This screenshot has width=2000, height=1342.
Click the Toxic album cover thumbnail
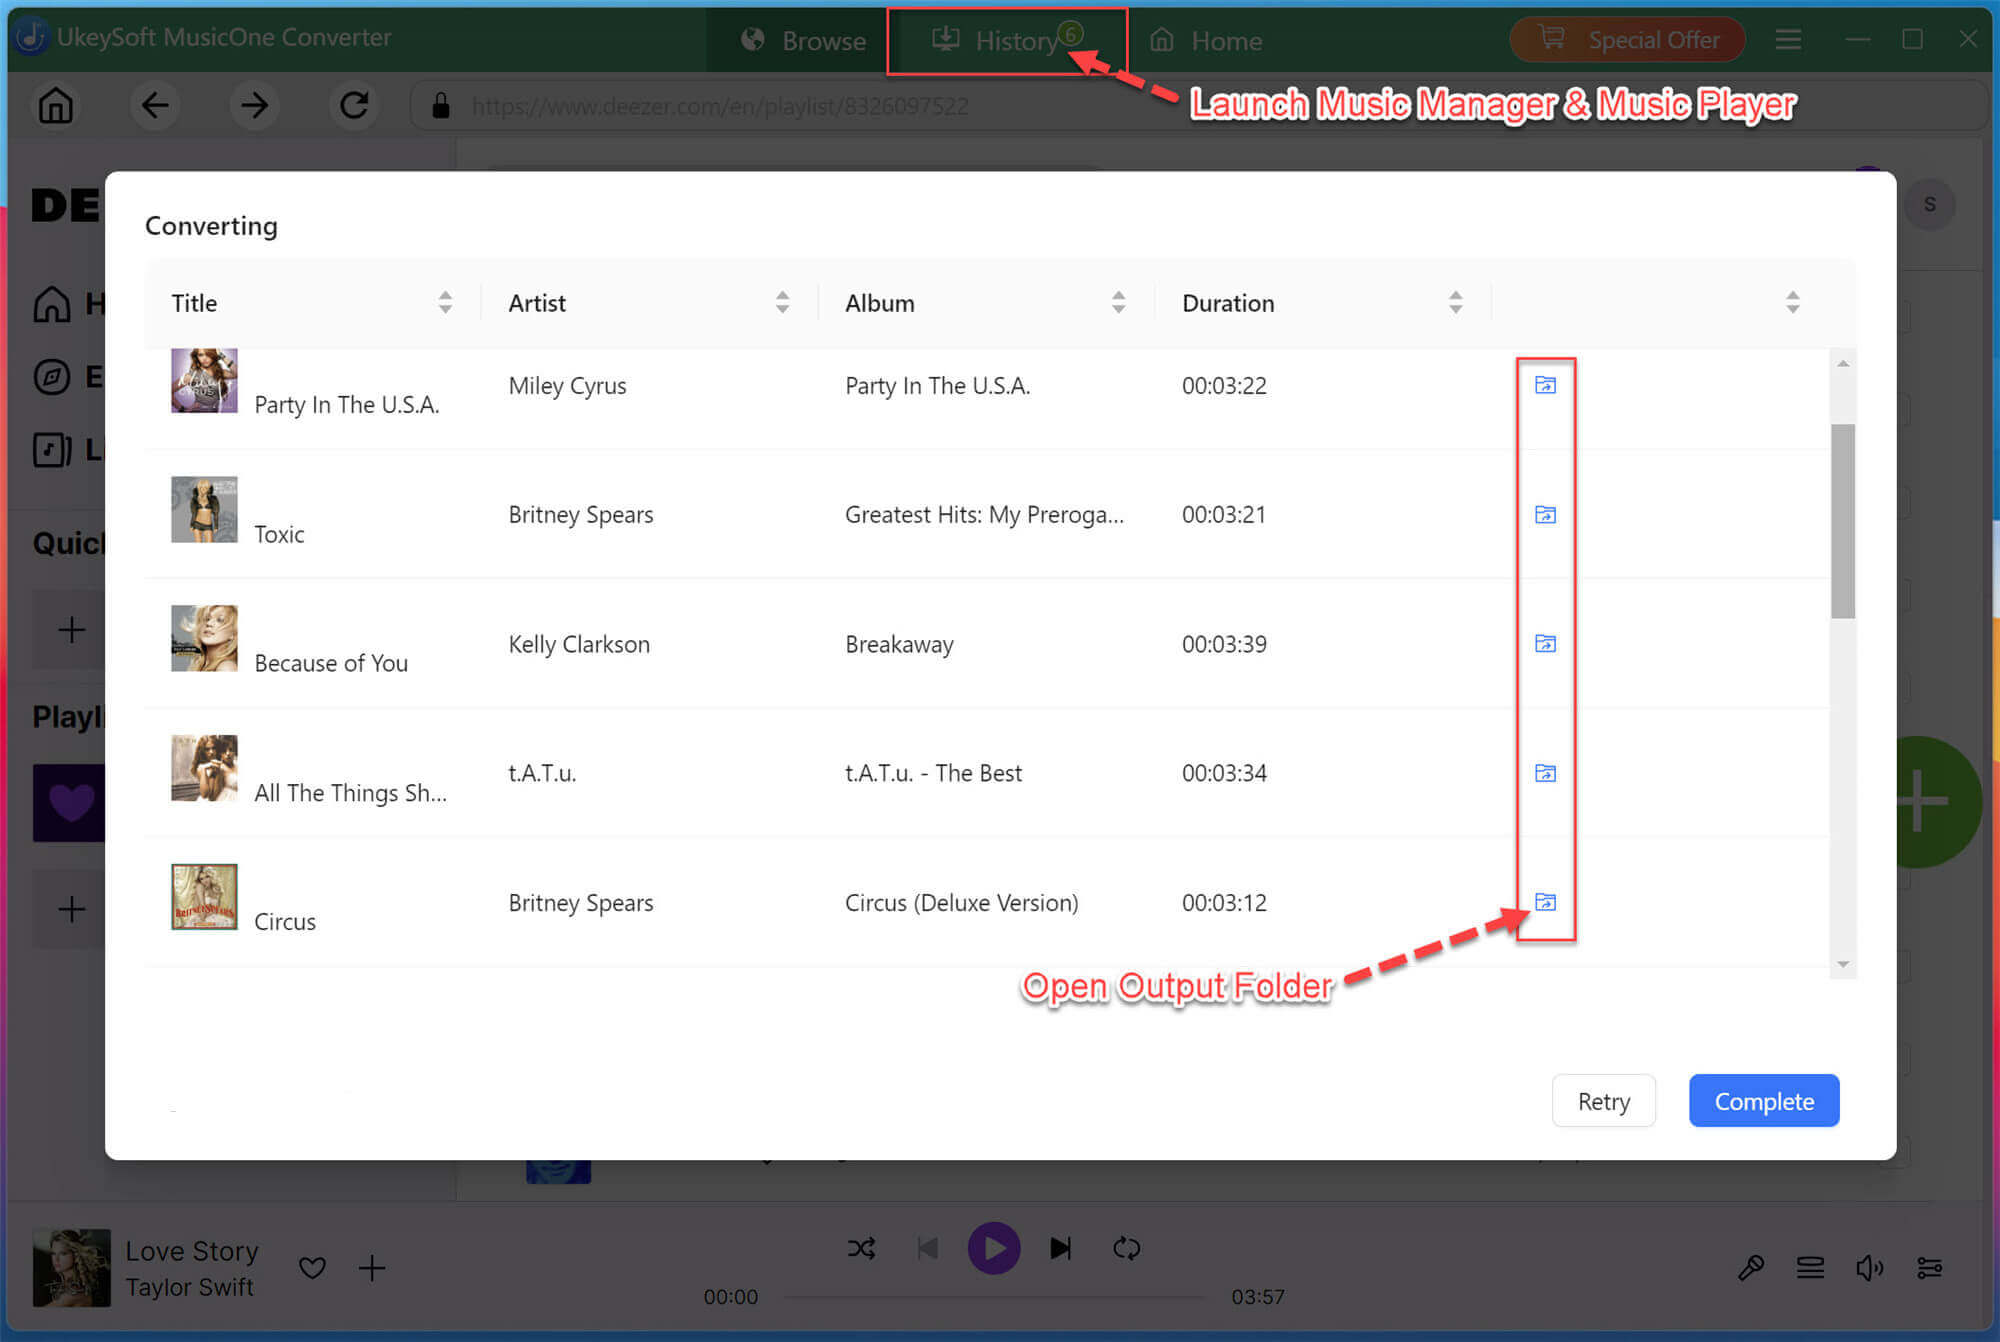pyautogui.click(x=204, y=509)
